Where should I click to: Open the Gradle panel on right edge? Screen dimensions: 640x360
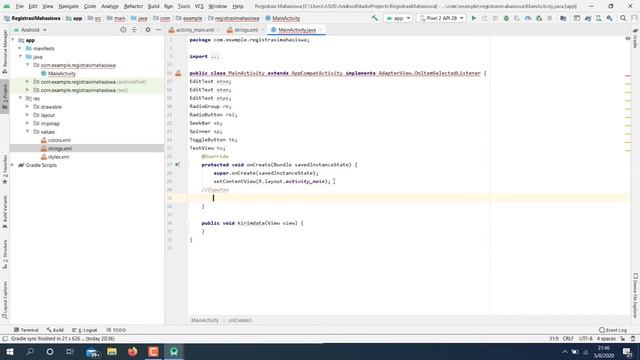click(636, 38)
